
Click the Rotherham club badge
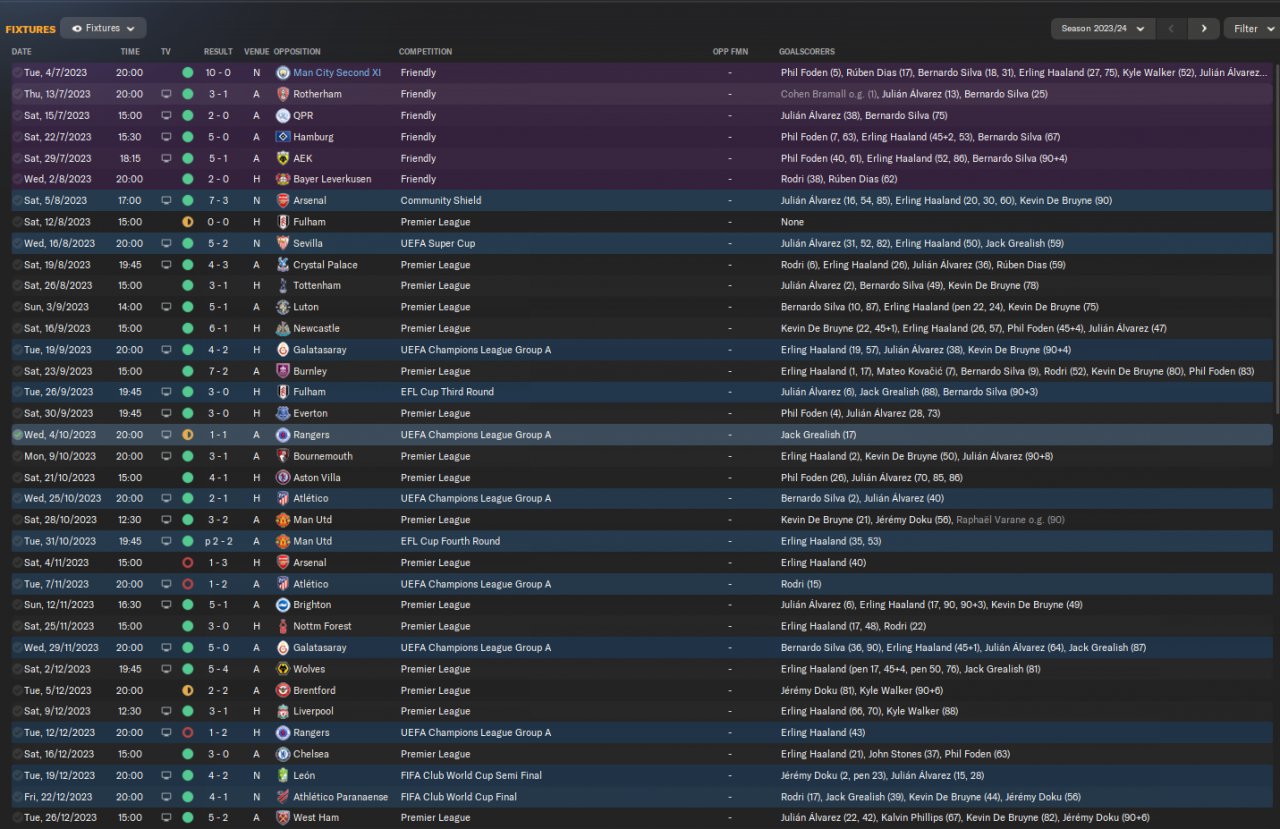(x=282, y=94)
